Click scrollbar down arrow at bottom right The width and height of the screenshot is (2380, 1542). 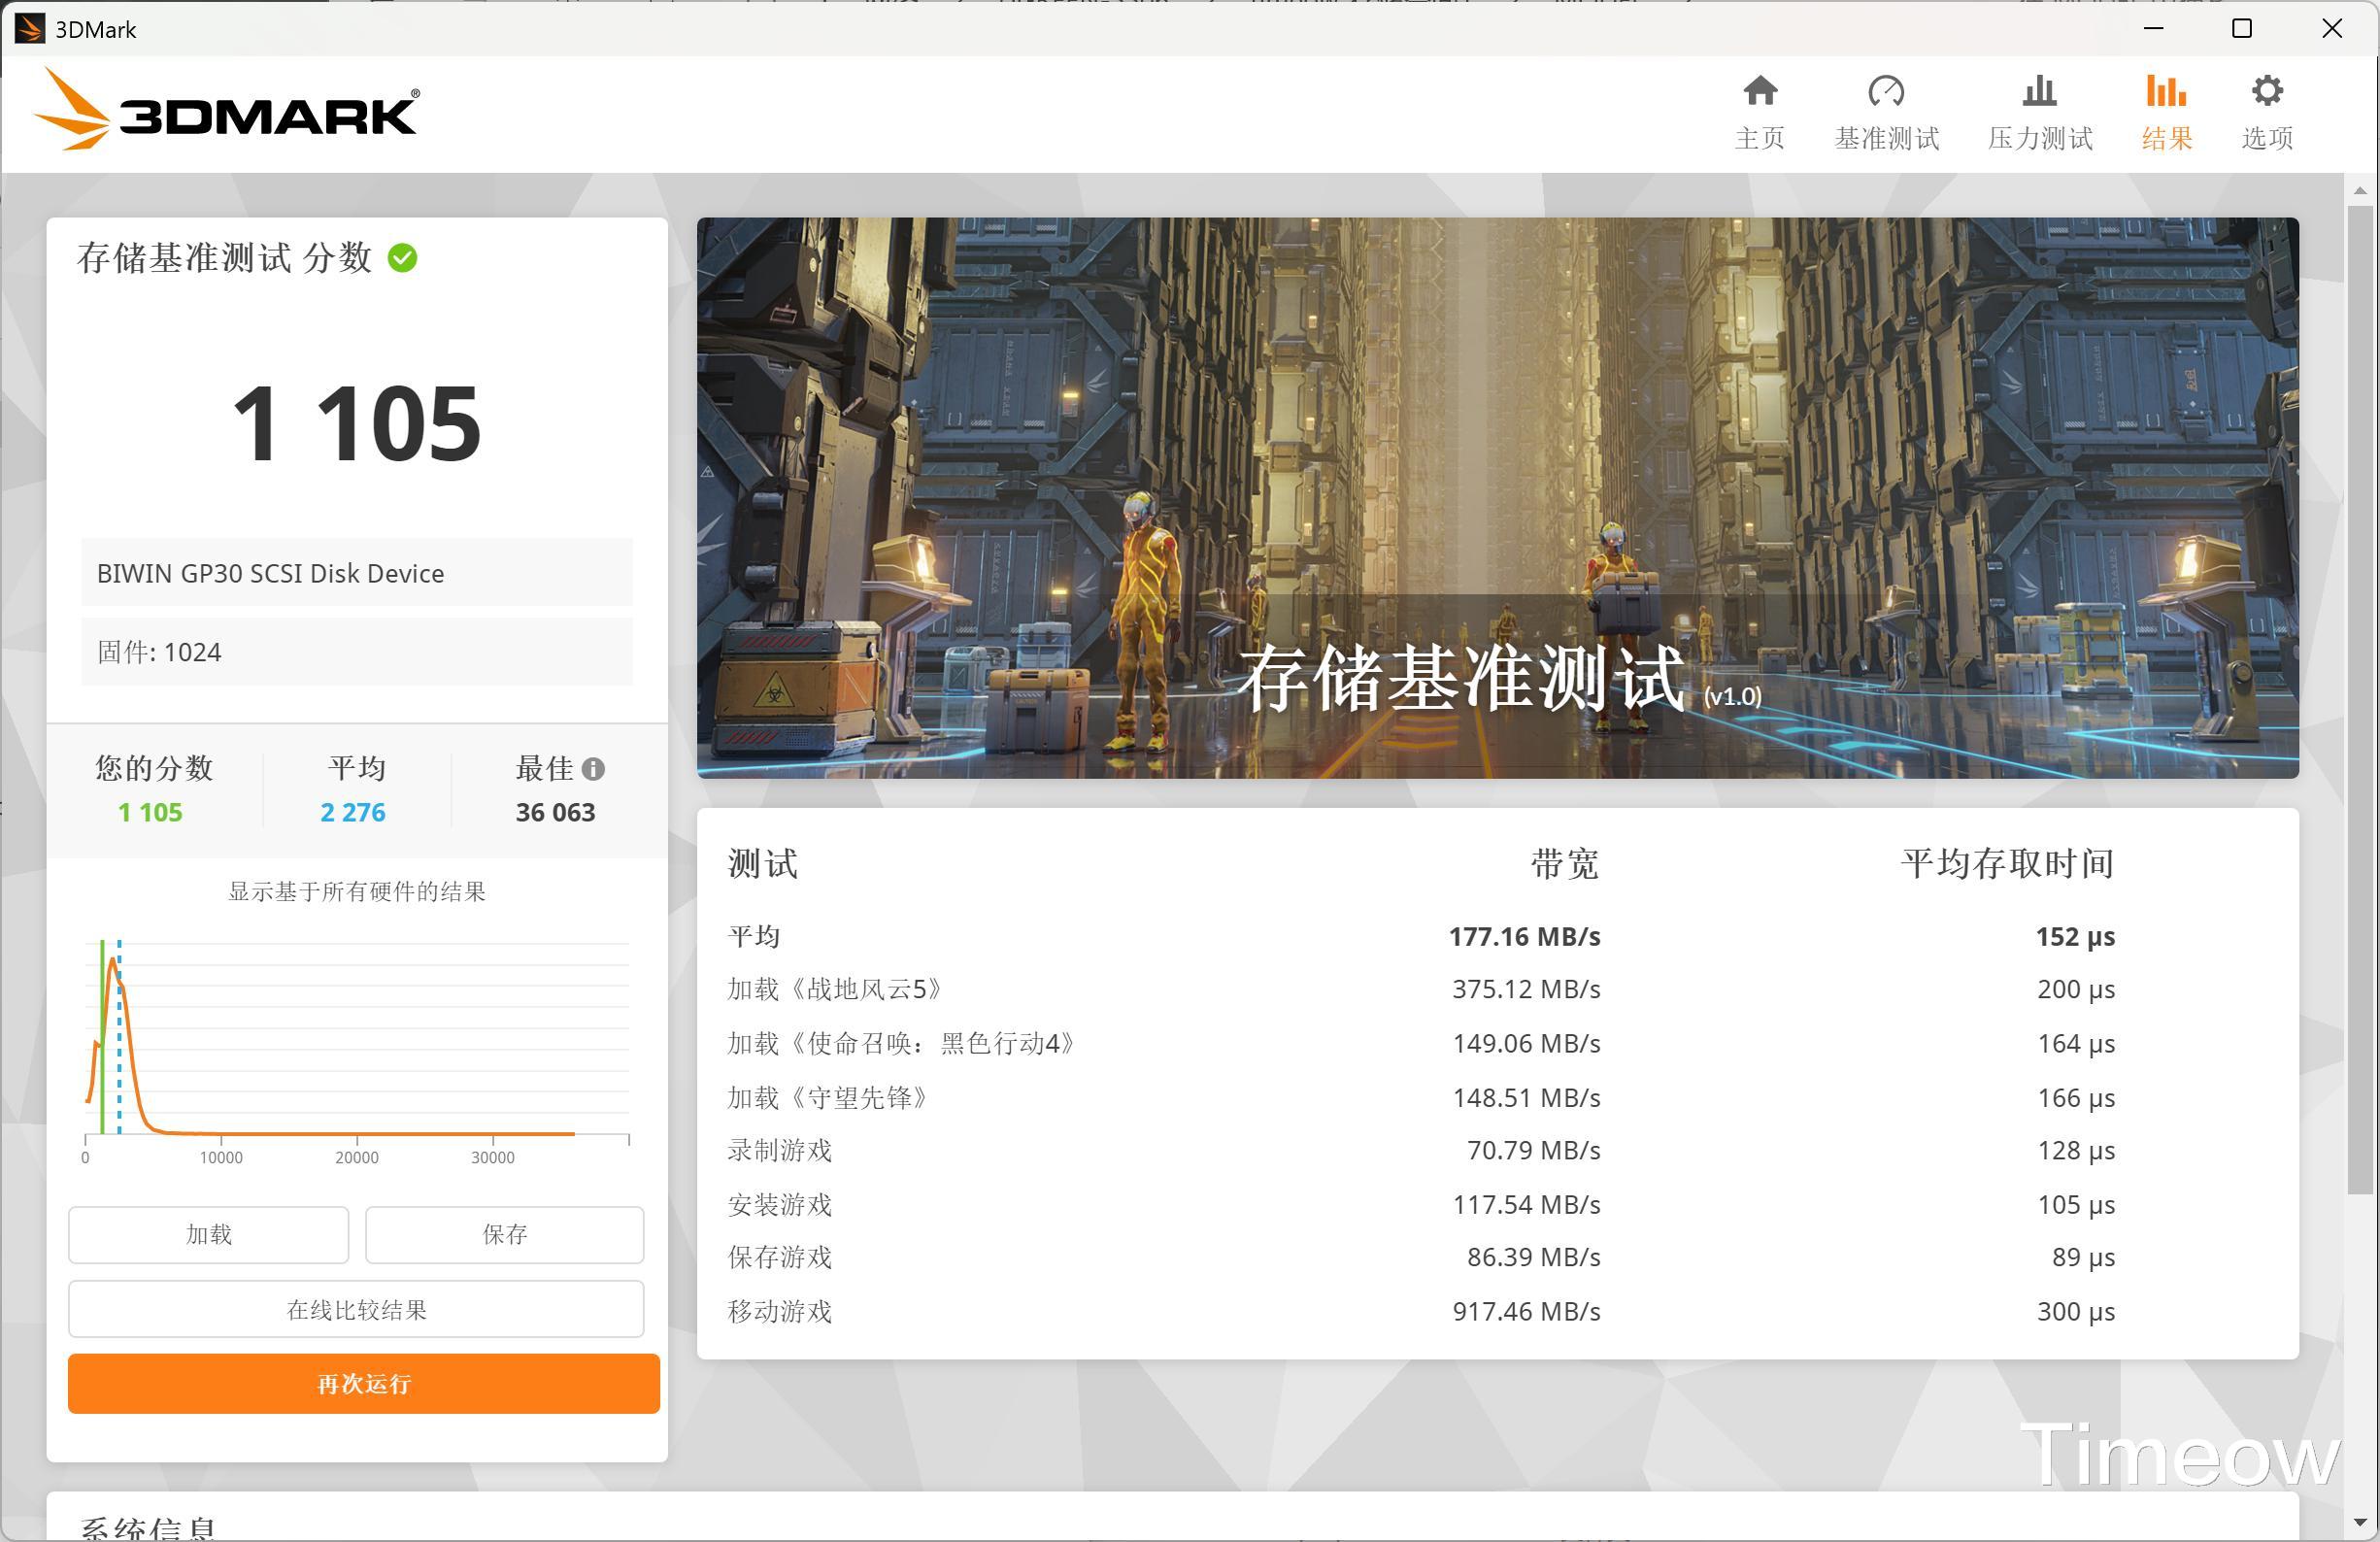[2360, 1522]
